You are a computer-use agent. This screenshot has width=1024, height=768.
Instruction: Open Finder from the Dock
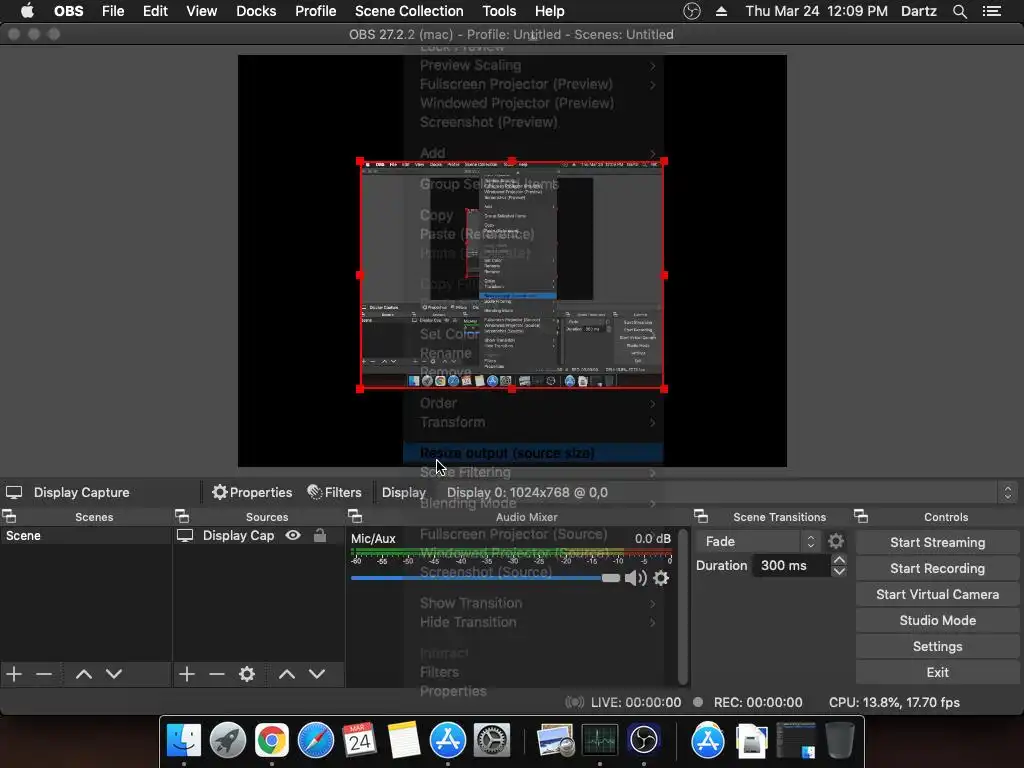[184, 741]
